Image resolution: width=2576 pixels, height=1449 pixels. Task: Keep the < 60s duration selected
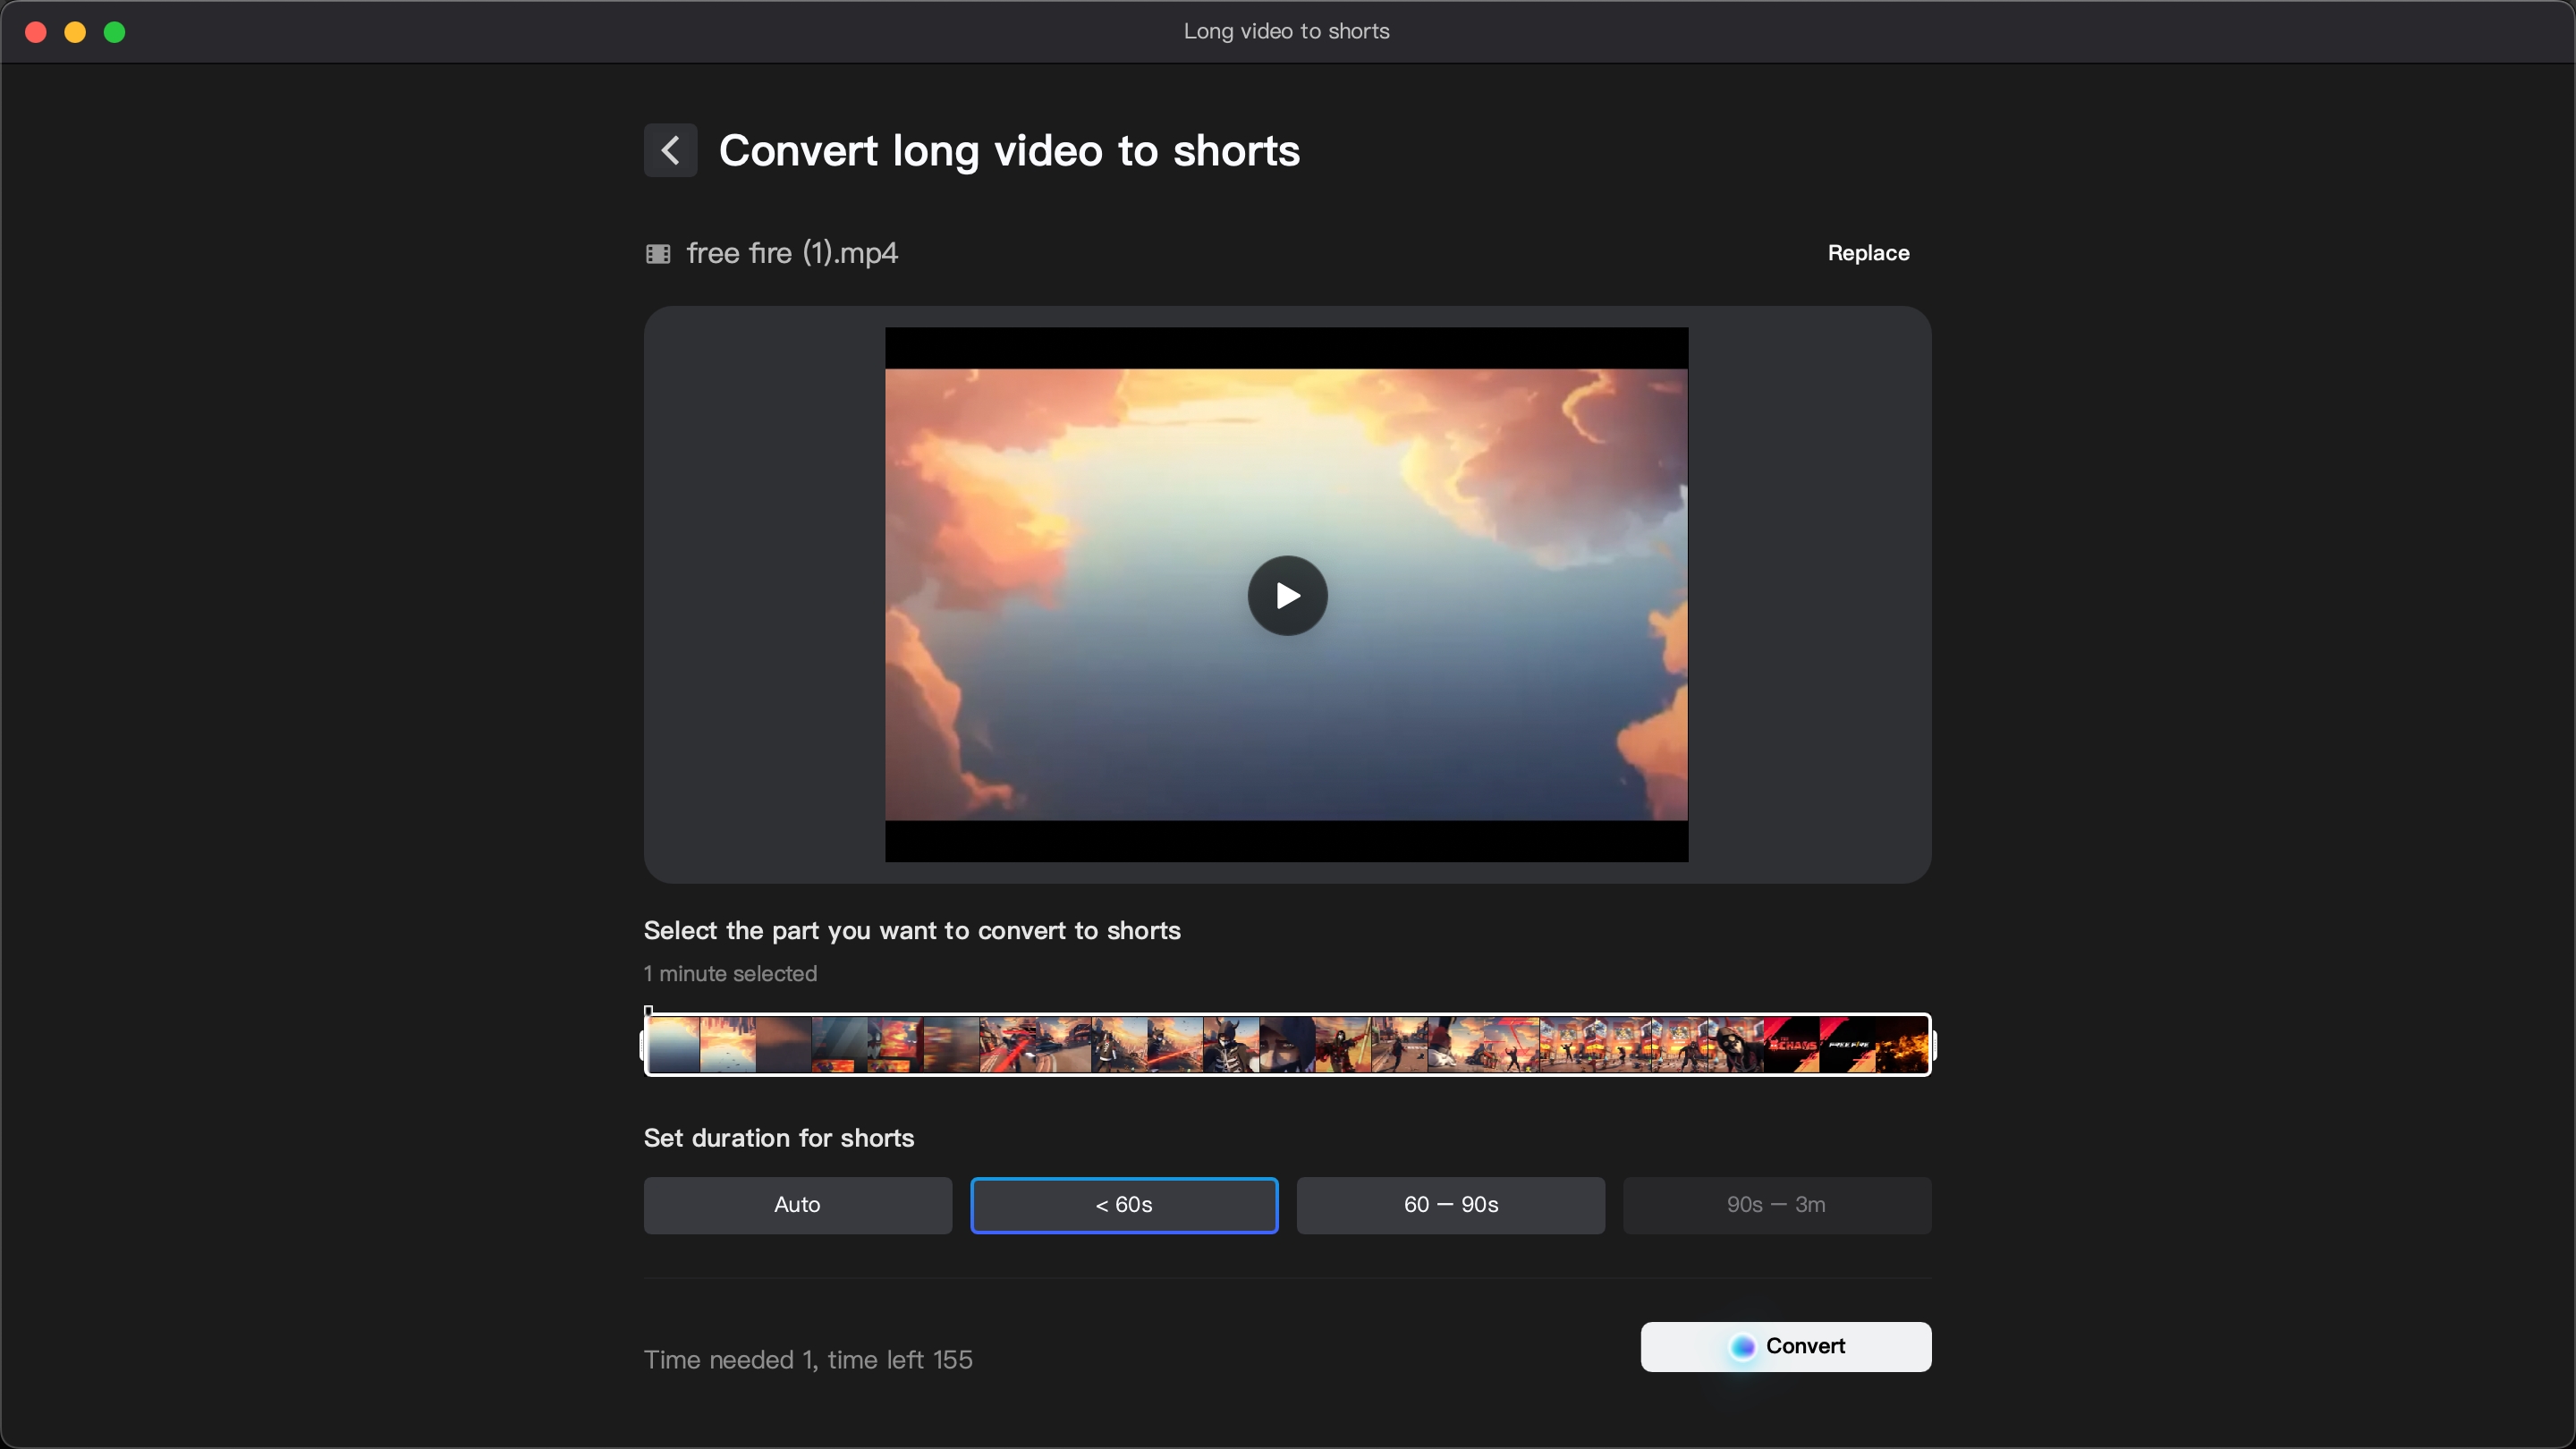coord(1123,1205)
